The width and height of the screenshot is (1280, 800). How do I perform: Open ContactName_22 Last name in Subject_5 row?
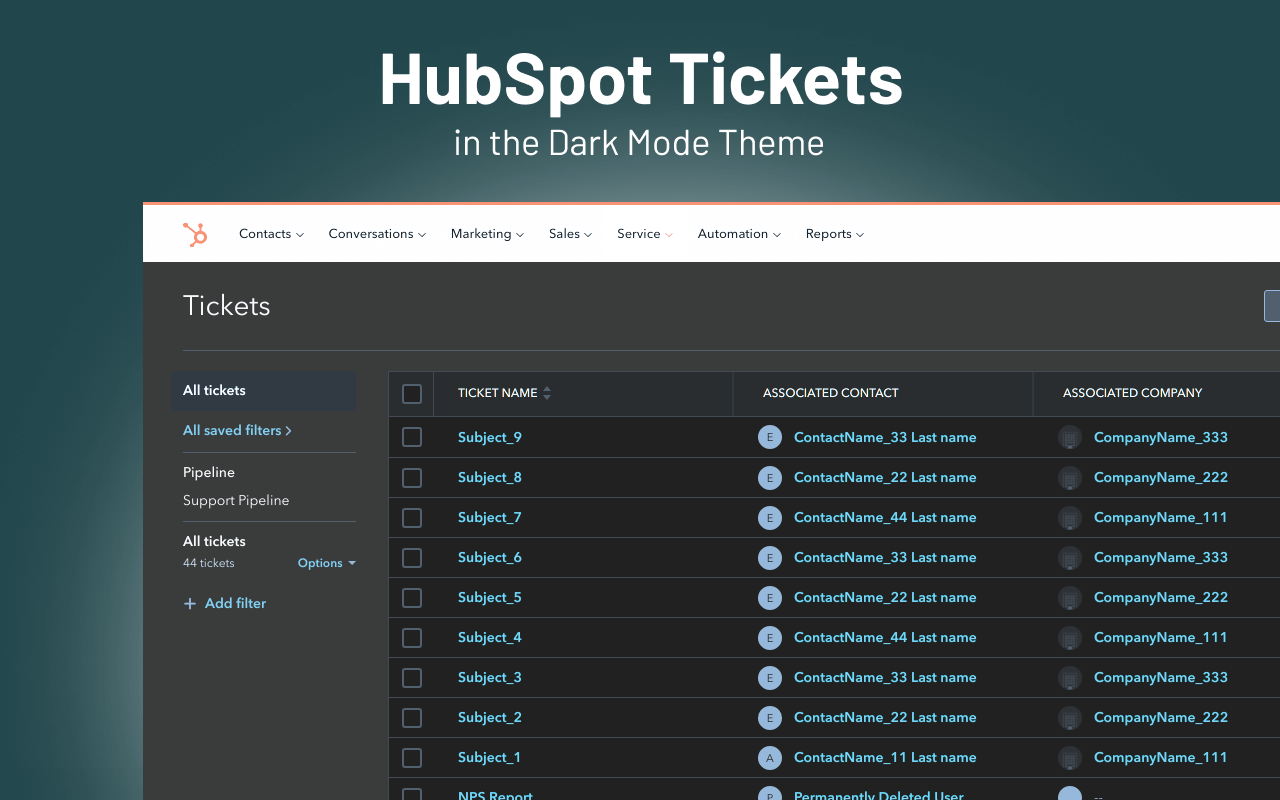(x=885, y=597)
